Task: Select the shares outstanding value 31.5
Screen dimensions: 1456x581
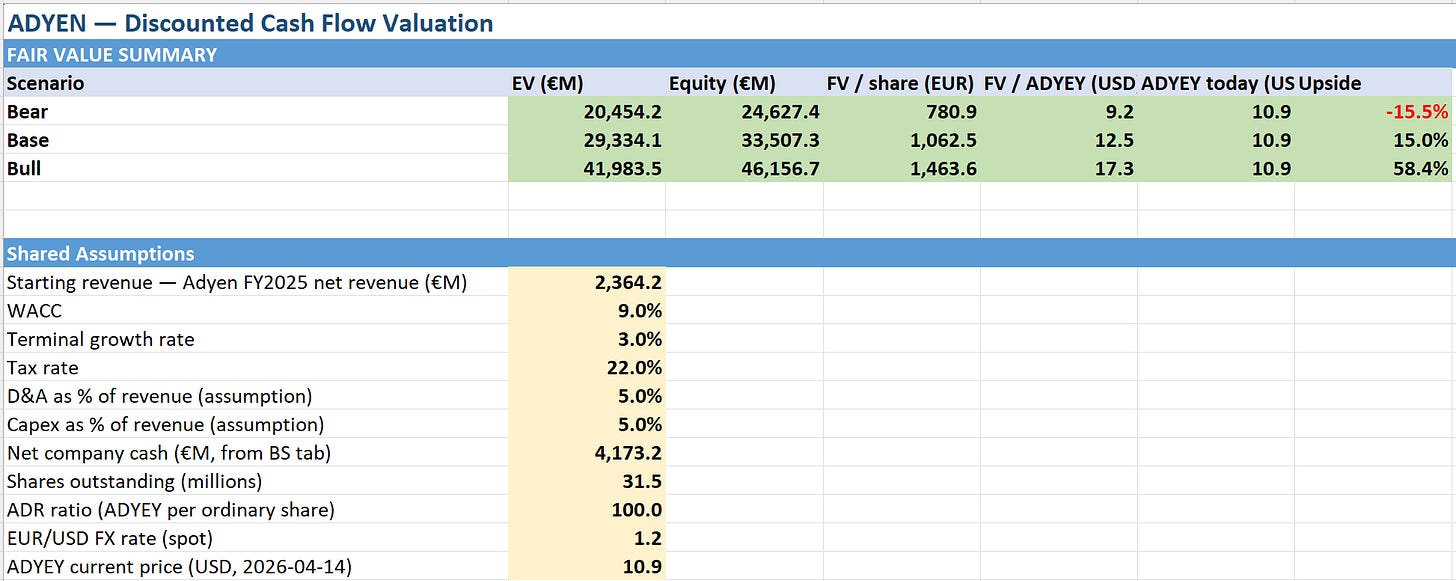Action: click(x=587, y=481)
